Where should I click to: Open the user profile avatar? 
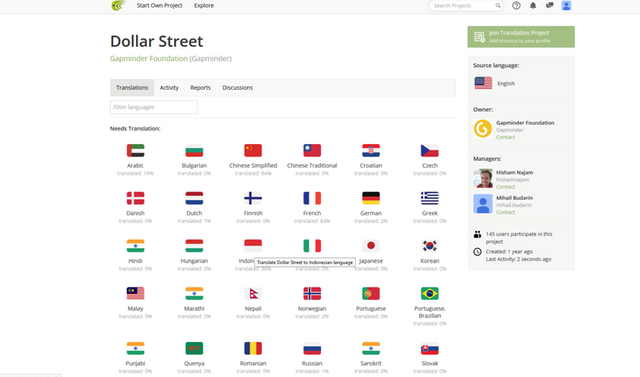click(566, 5)
